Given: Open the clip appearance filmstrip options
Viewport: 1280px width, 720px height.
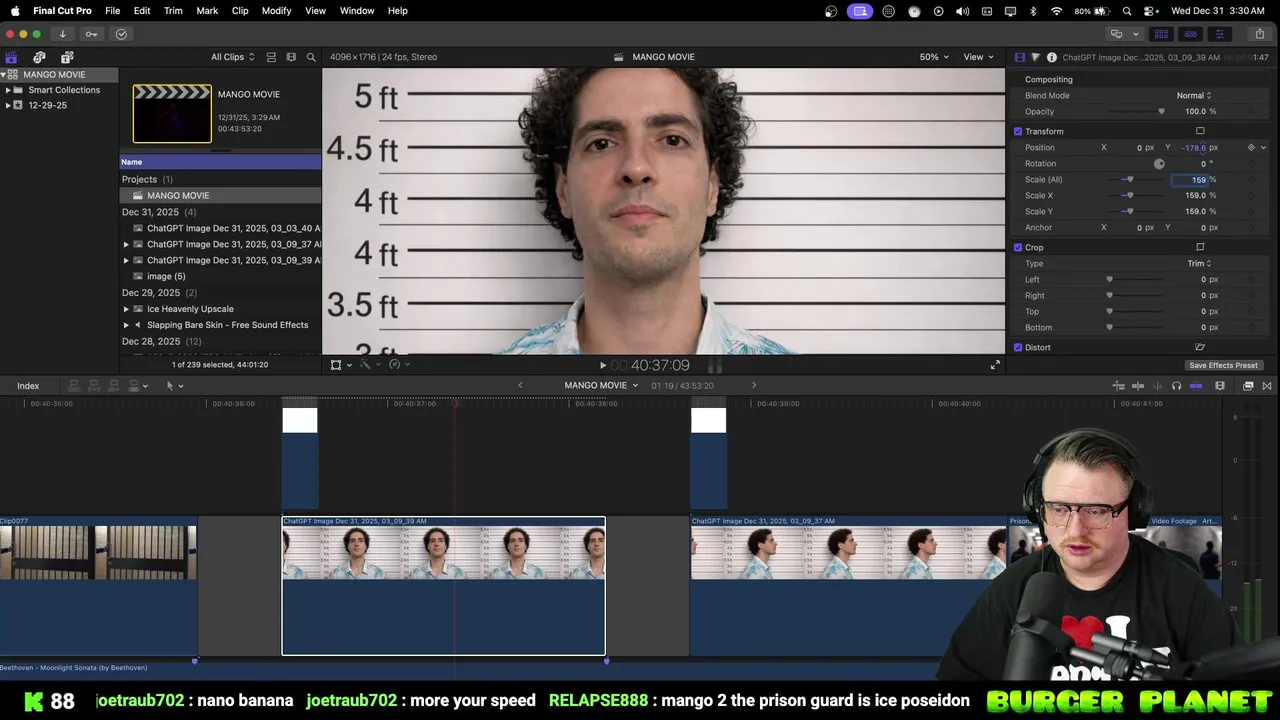Looking at the screenshot, I should pos(291,57).
